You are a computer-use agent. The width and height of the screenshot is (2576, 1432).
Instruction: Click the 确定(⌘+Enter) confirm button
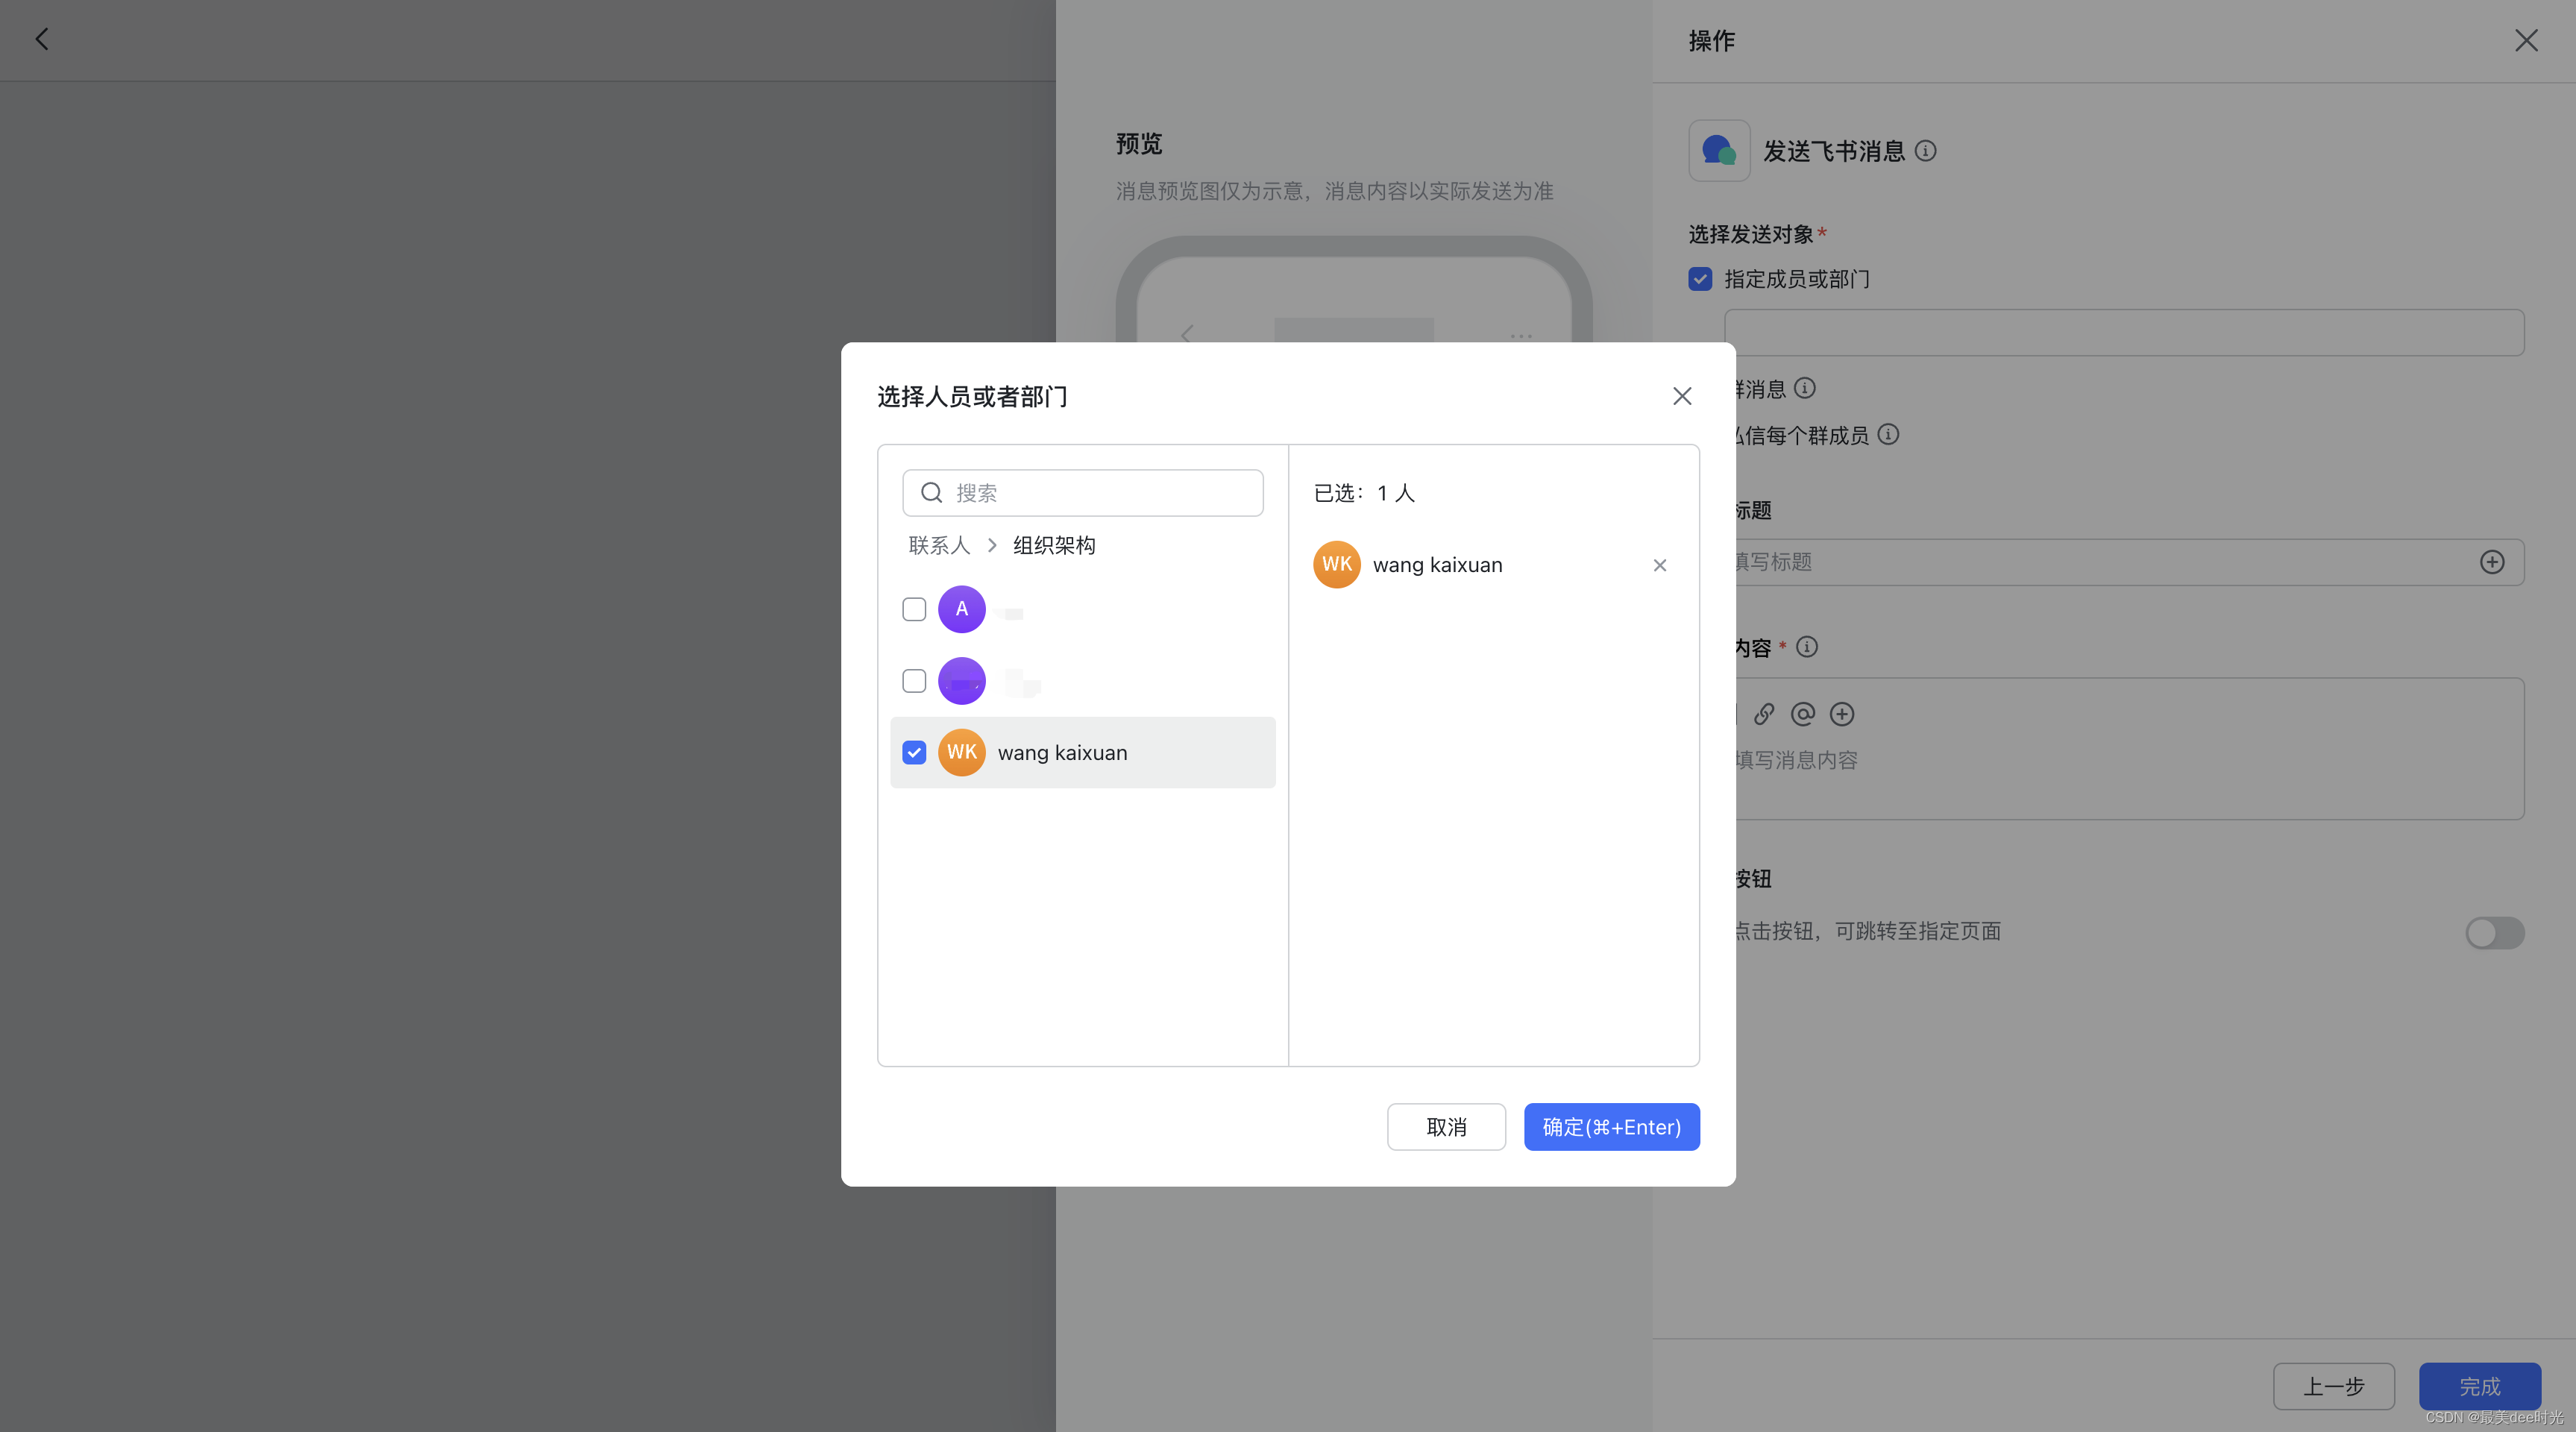click(x=1611, y=1126)
